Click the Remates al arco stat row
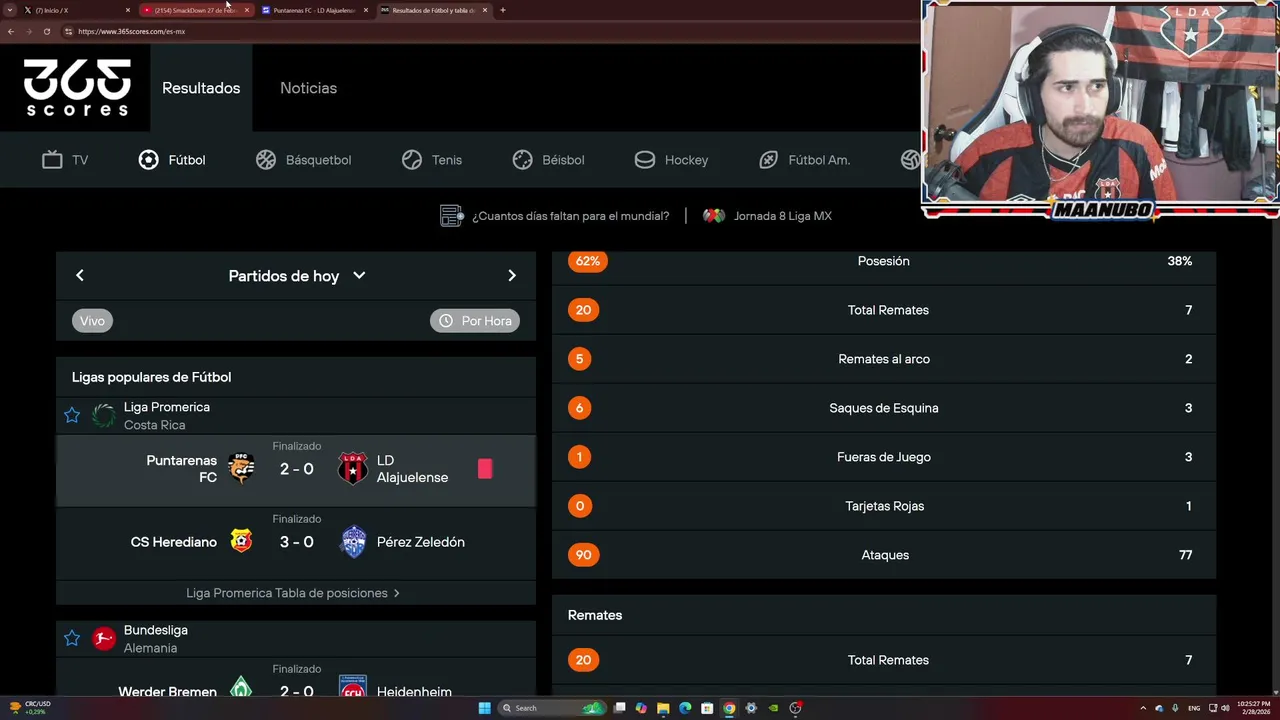Image resolution: width=1280 pixels, height=720 pixels. (x=884, y=359)
